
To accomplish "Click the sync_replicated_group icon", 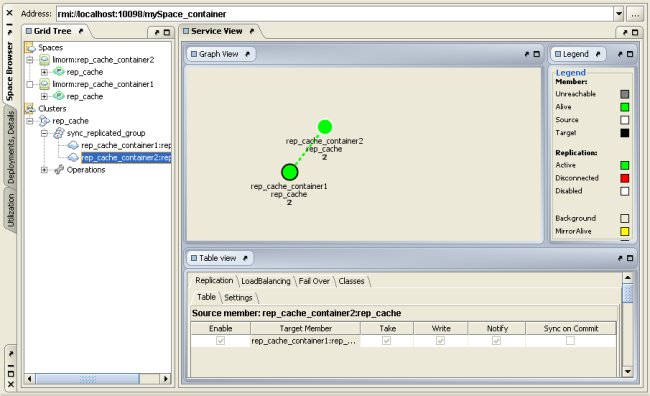I will pos(59,133).
